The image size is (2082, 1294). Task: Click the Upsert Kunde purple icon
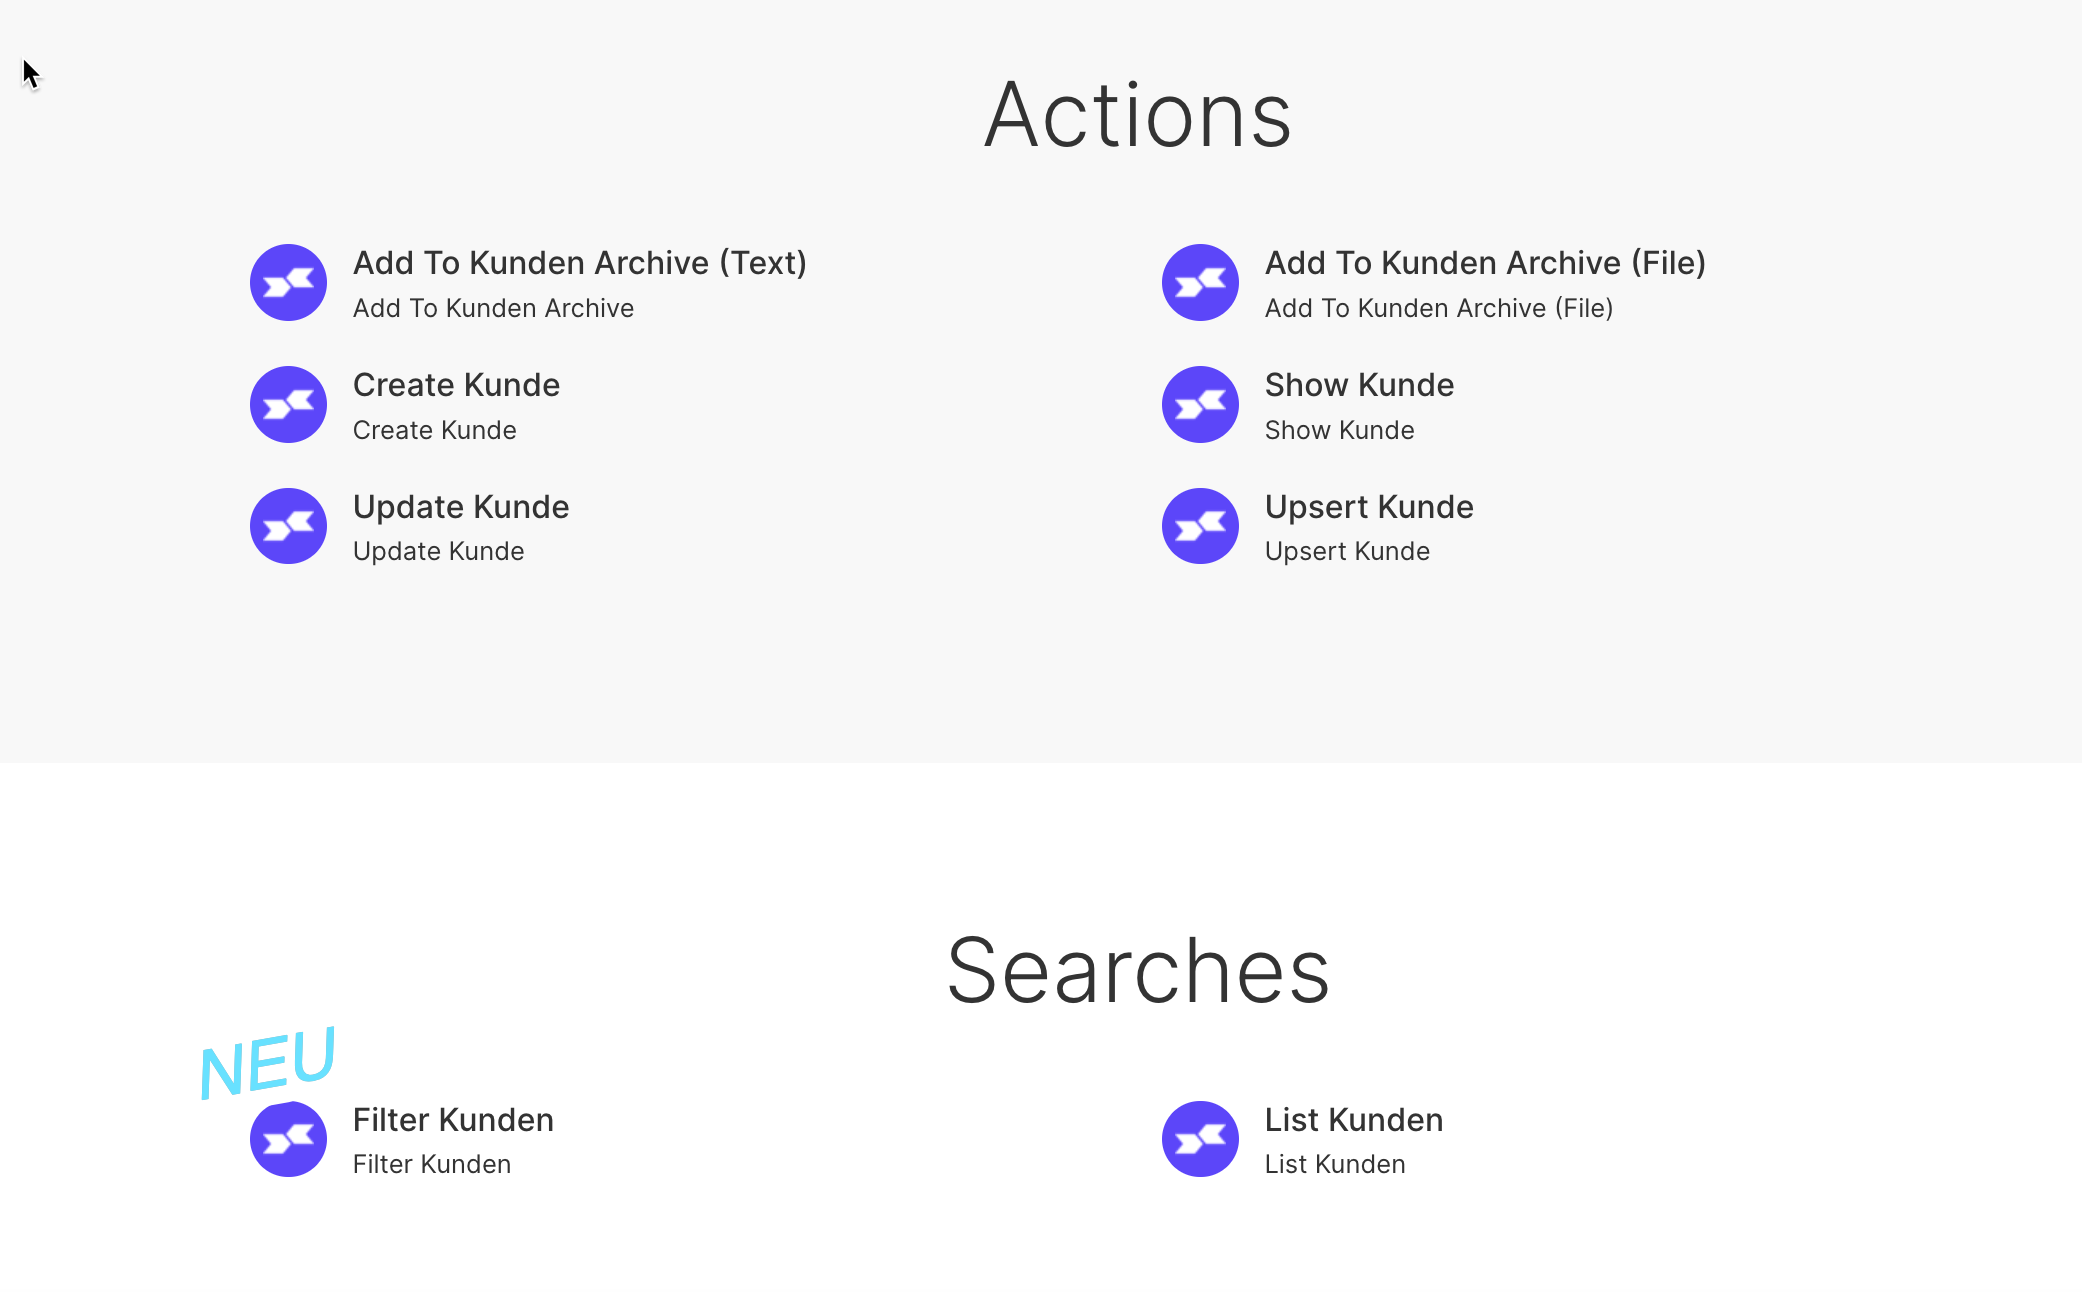1200,526
